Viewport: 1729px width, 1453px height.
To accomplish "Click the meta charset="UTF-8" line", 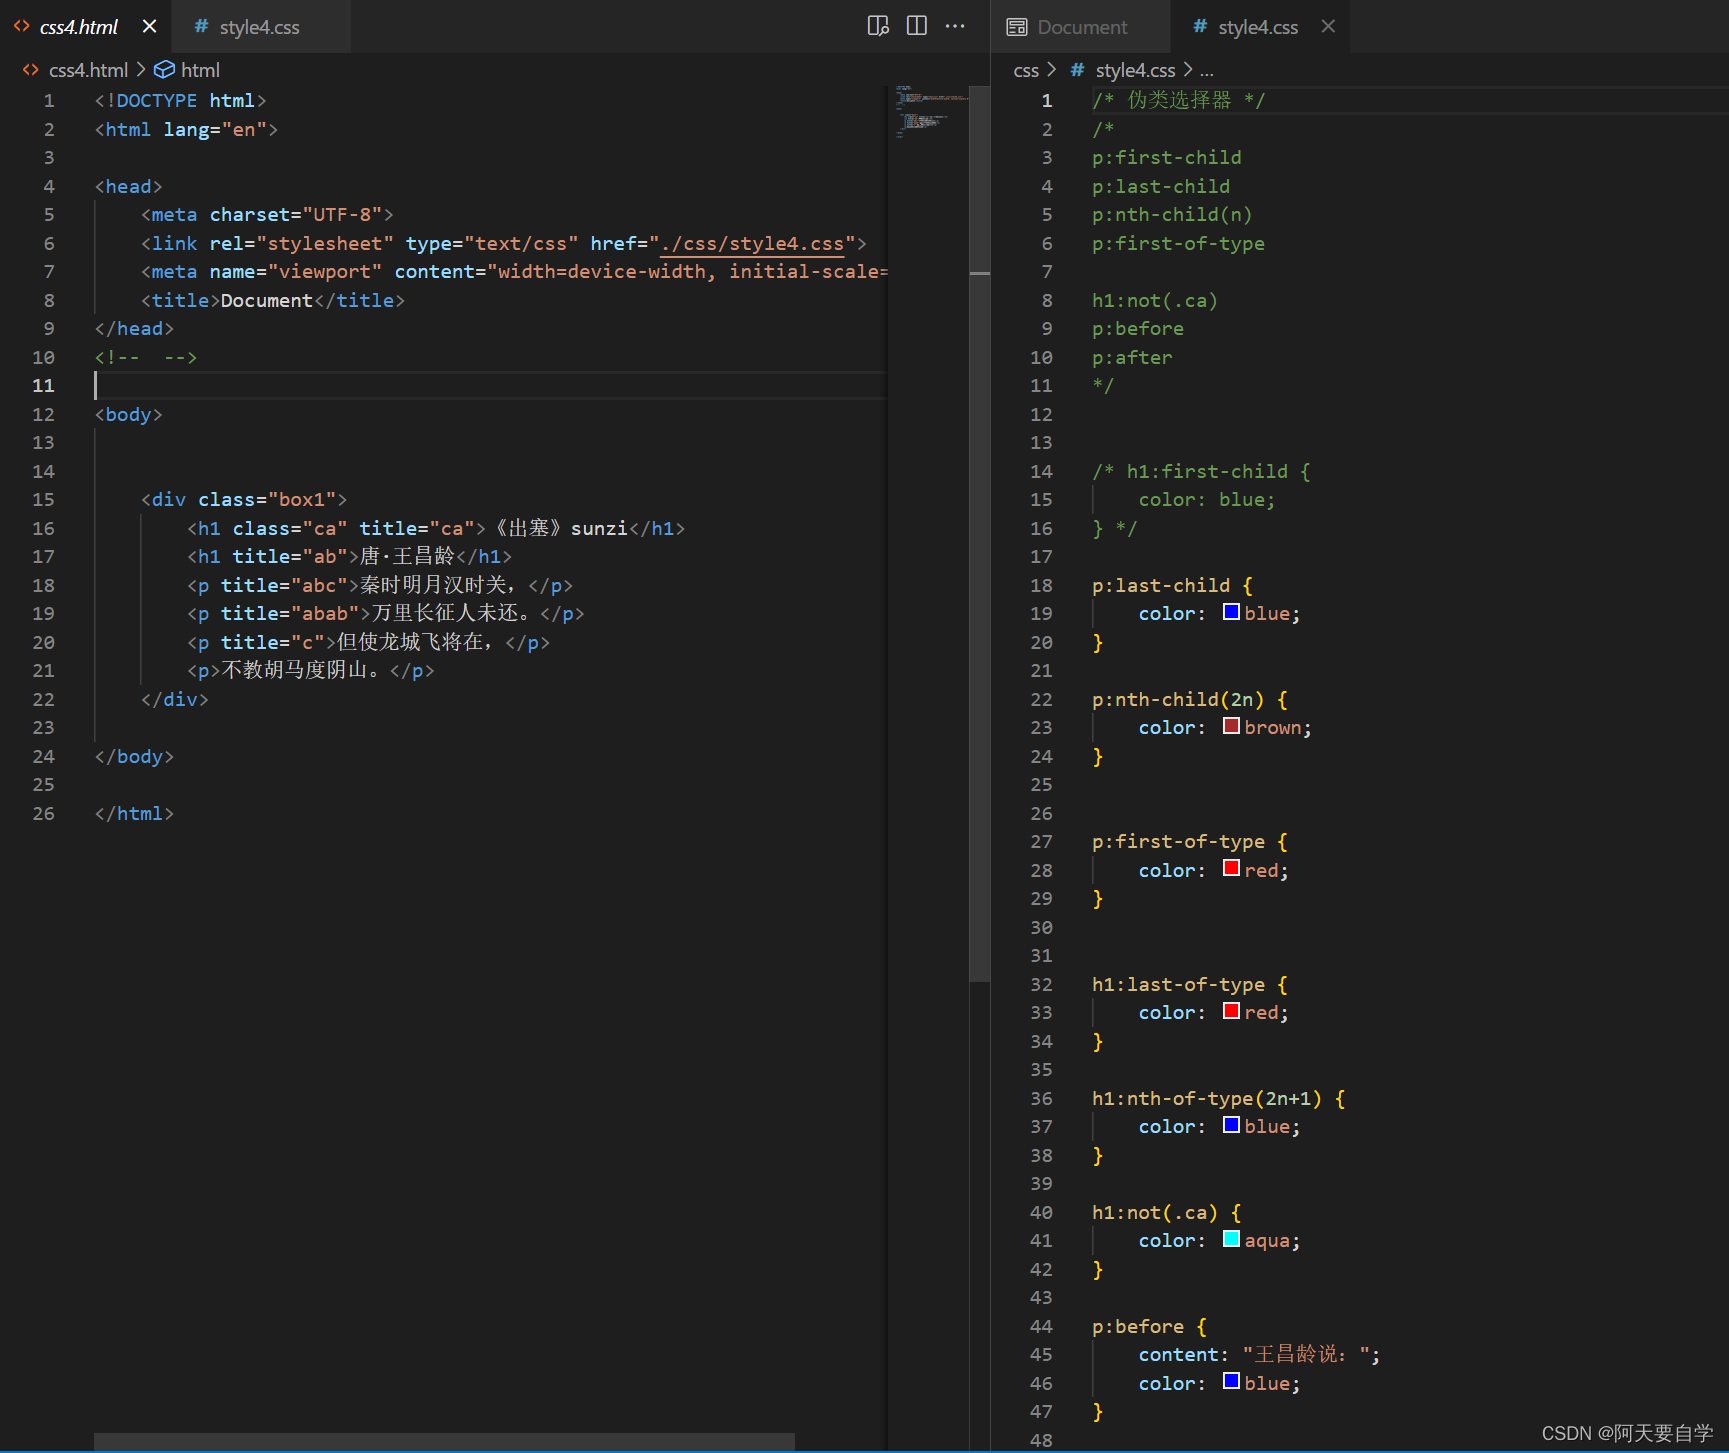I will click(267, 214).
